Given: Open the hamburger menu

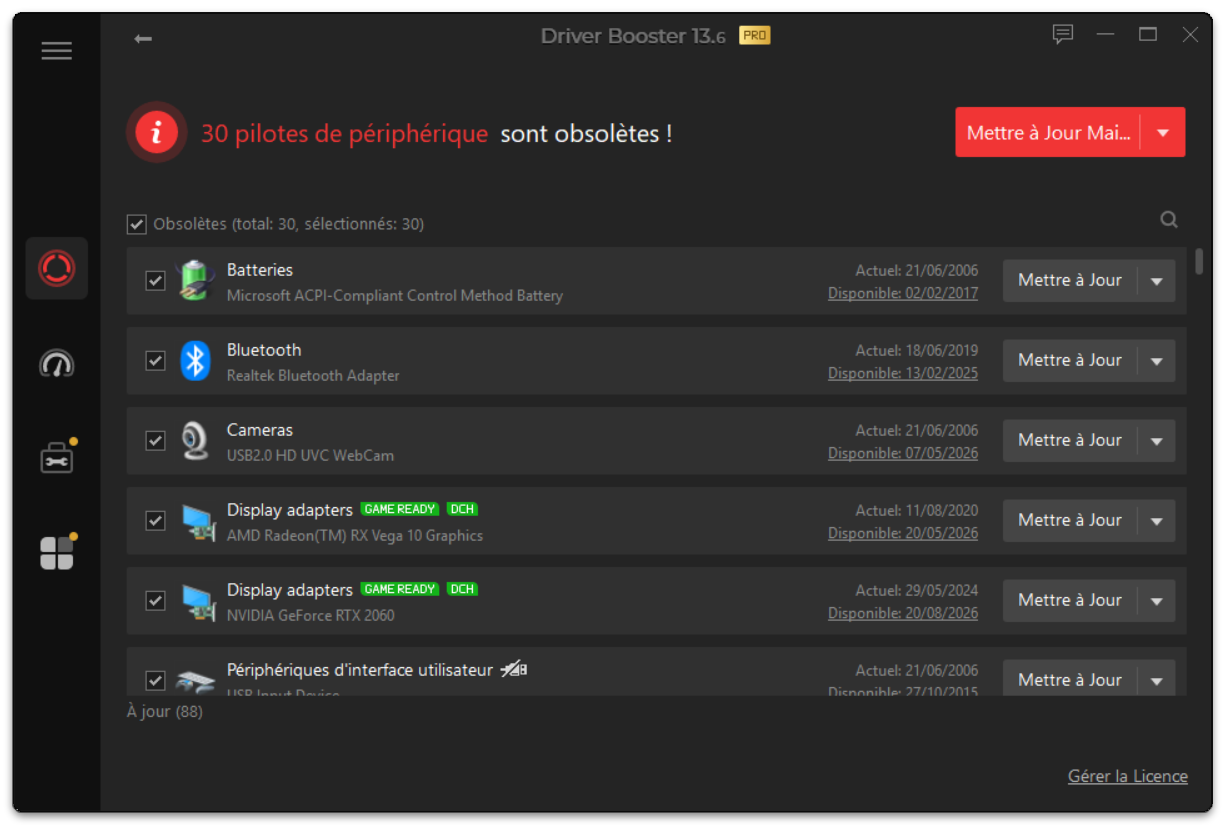Looking at the screenshot, I should pyautogui.click(x=56, y=51).
